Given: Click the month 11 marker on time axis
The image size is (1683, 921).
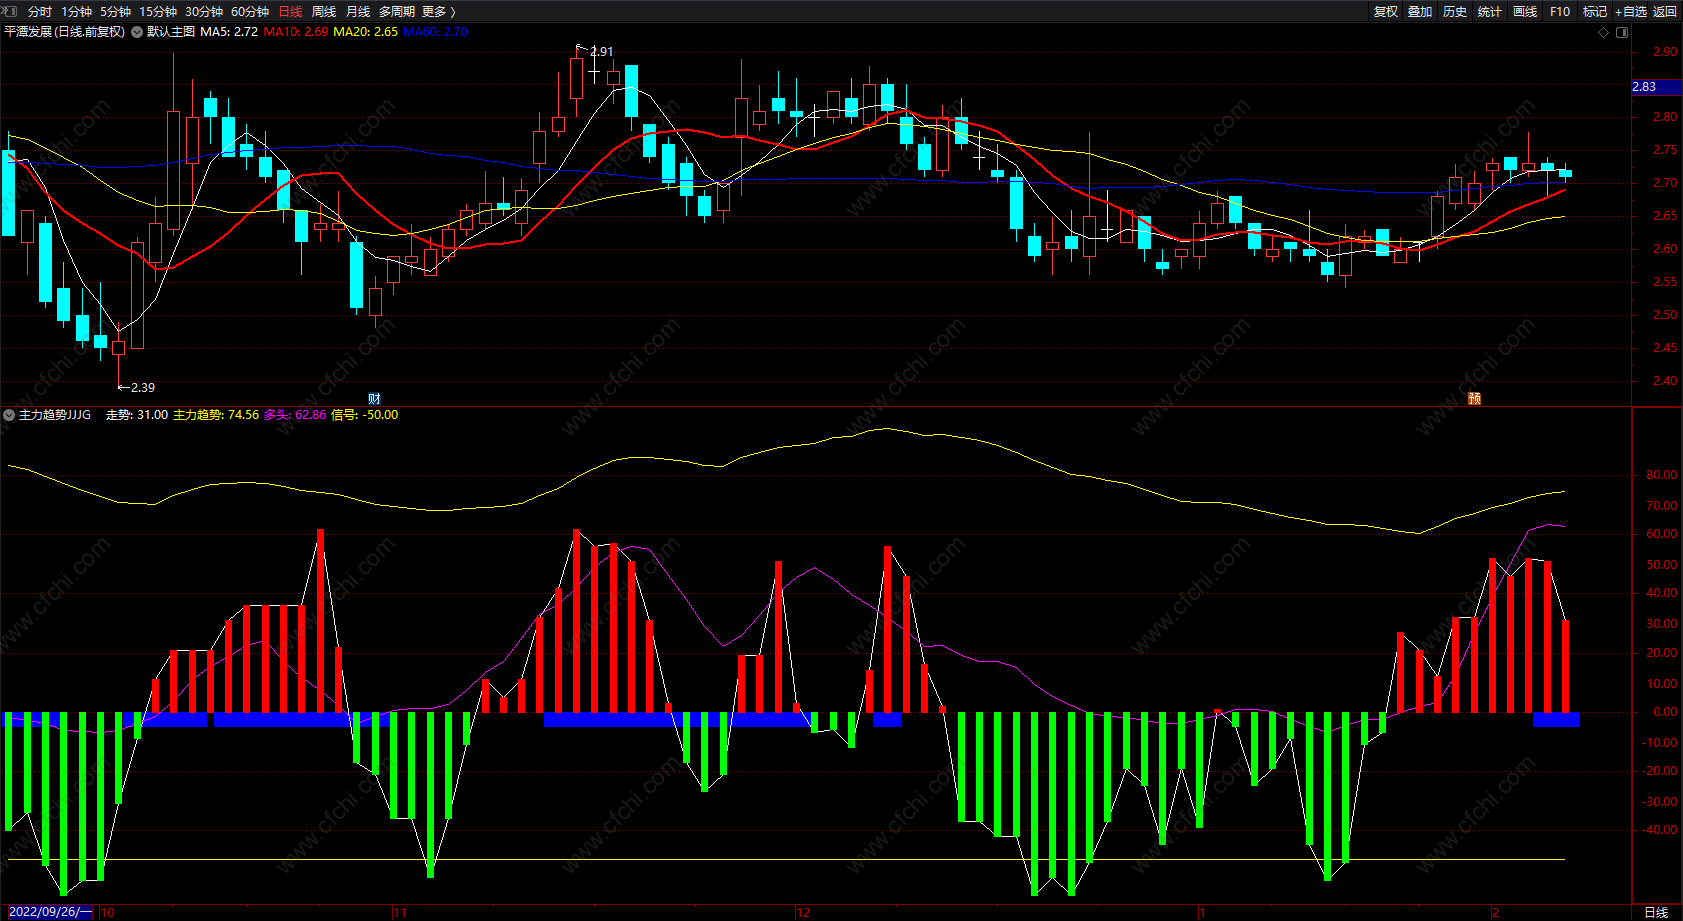Looking at the screenshot, I should pyautogui.click(x=400, y=912).
